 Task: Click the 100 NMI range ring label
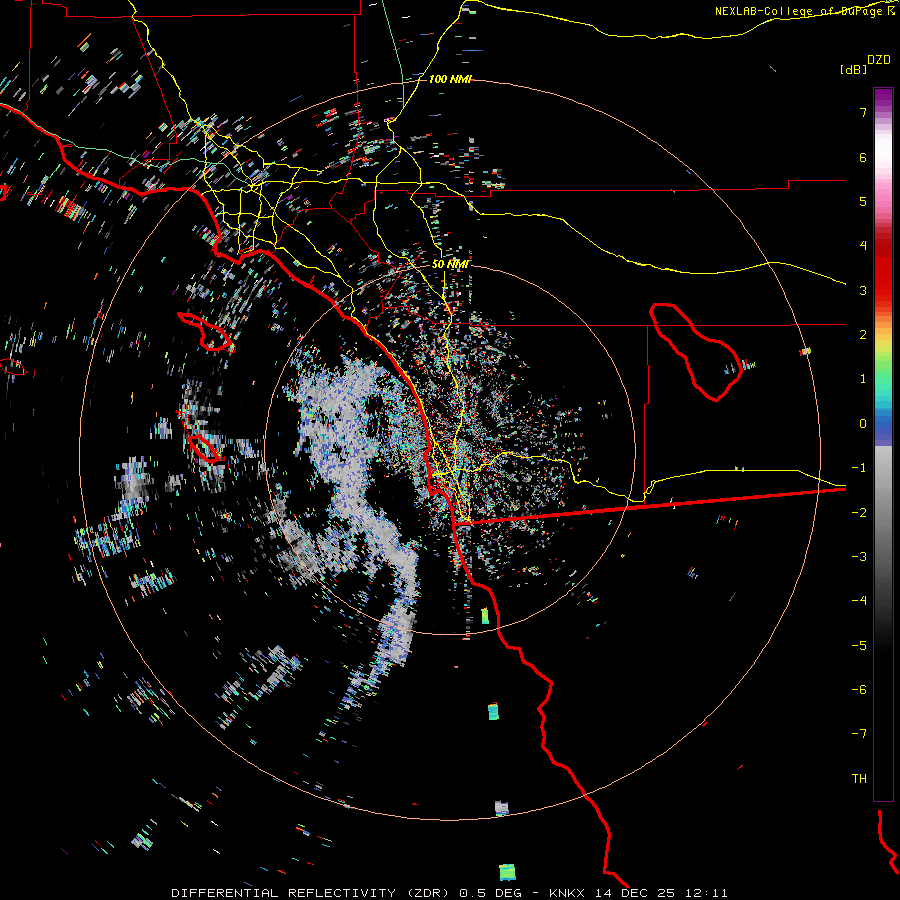450,79
